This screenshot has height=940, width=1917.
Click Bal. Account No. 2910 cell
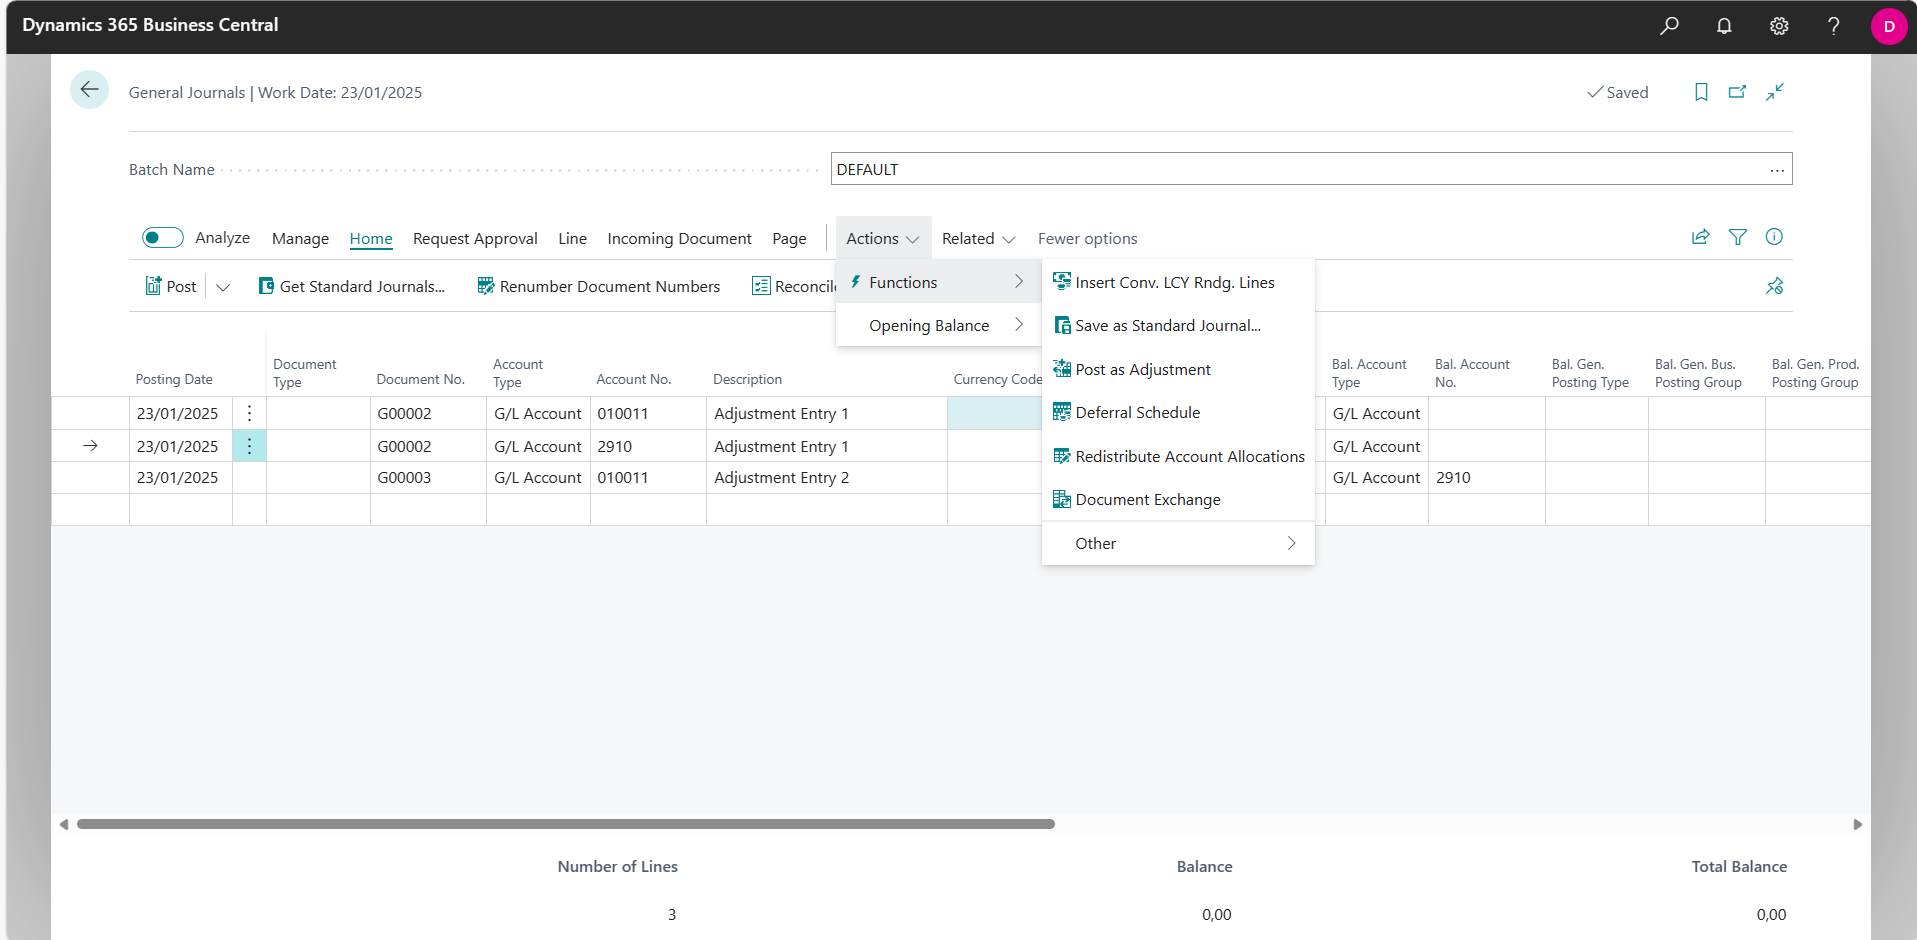1486,477
